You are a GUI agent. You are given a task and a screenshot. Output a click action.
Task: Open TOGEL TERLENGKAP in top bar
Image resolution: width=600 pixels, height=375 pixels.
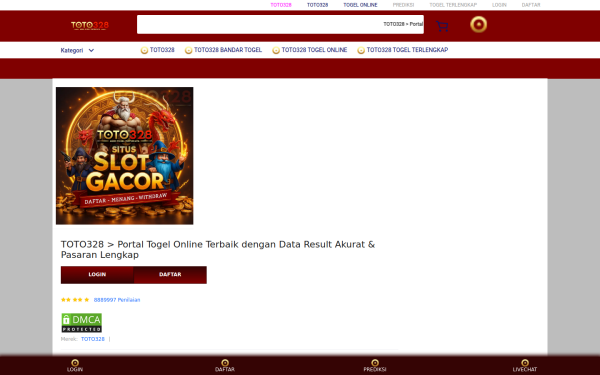pyautogui.click(x=453, y=5)
